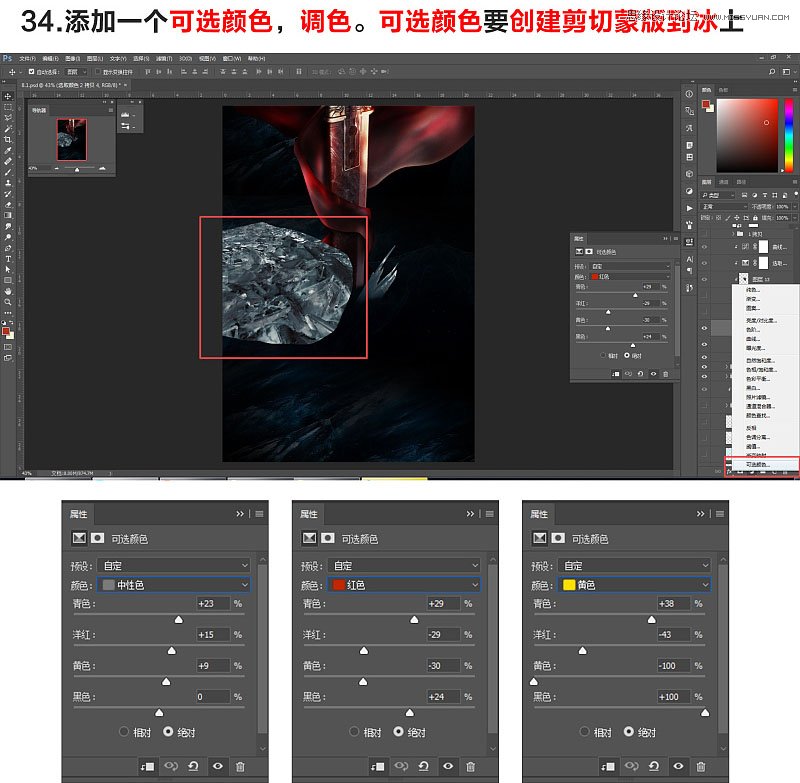This screenshot has width=800, height=783.
Task: Click the mask icon in 黄色 panel header
Action: pyautogui.click(x=558, y=538)
